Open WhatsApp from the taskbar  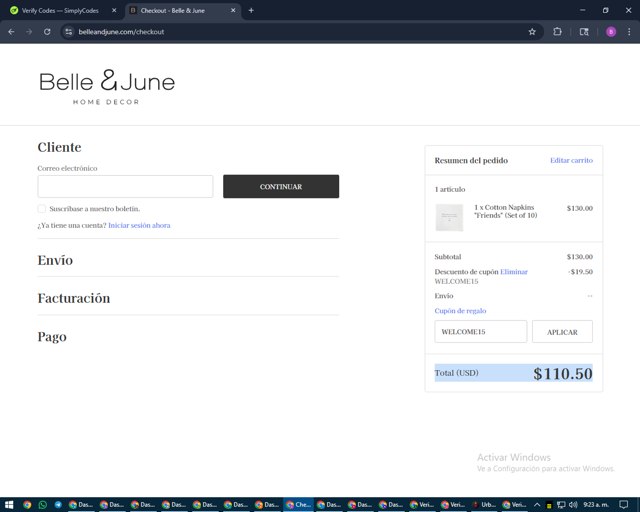[42, 505]
